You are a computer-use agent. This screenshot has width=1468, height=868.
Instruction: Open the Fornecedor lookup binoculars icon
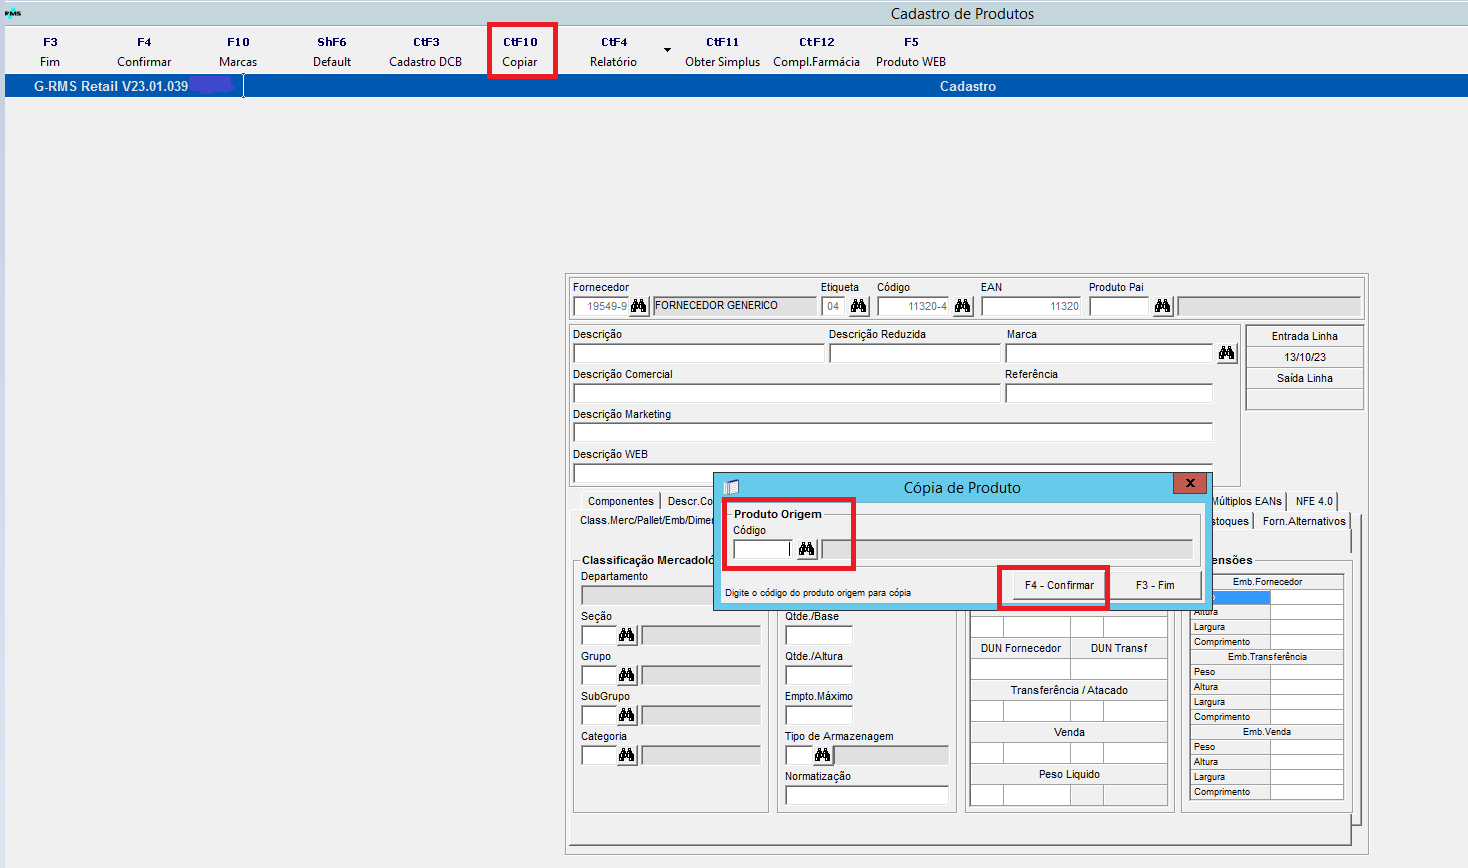click(638, 306)
